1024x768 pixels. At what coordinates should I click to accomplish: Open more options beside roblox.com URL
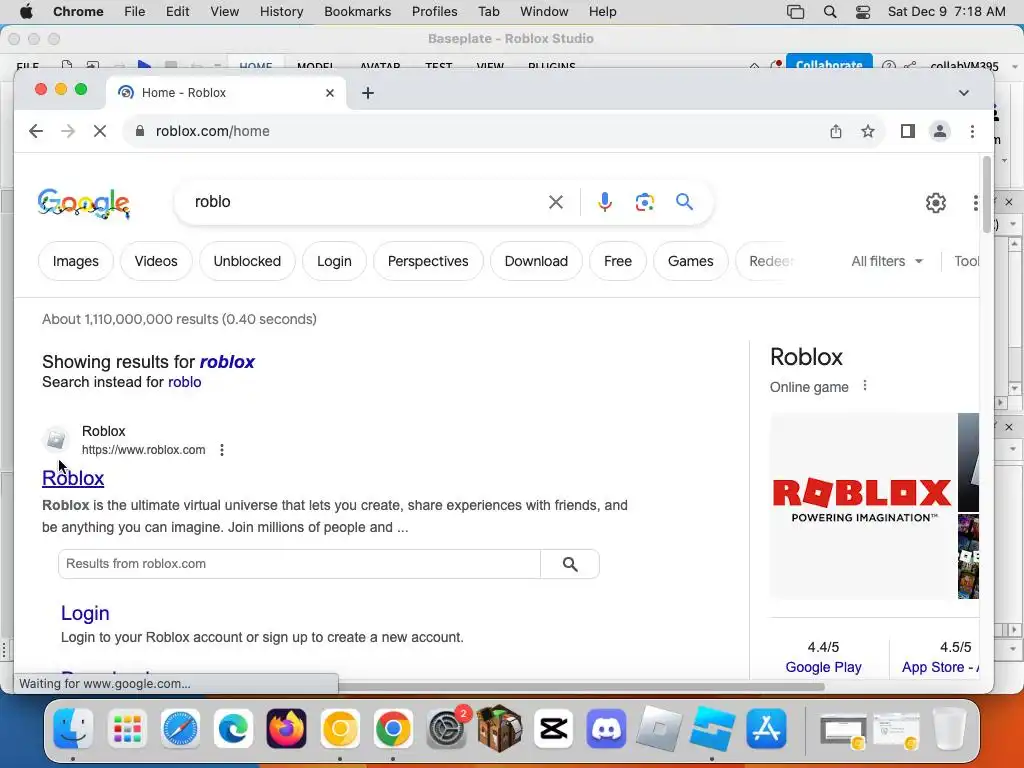pyautogui.click(x=222, y=450)
